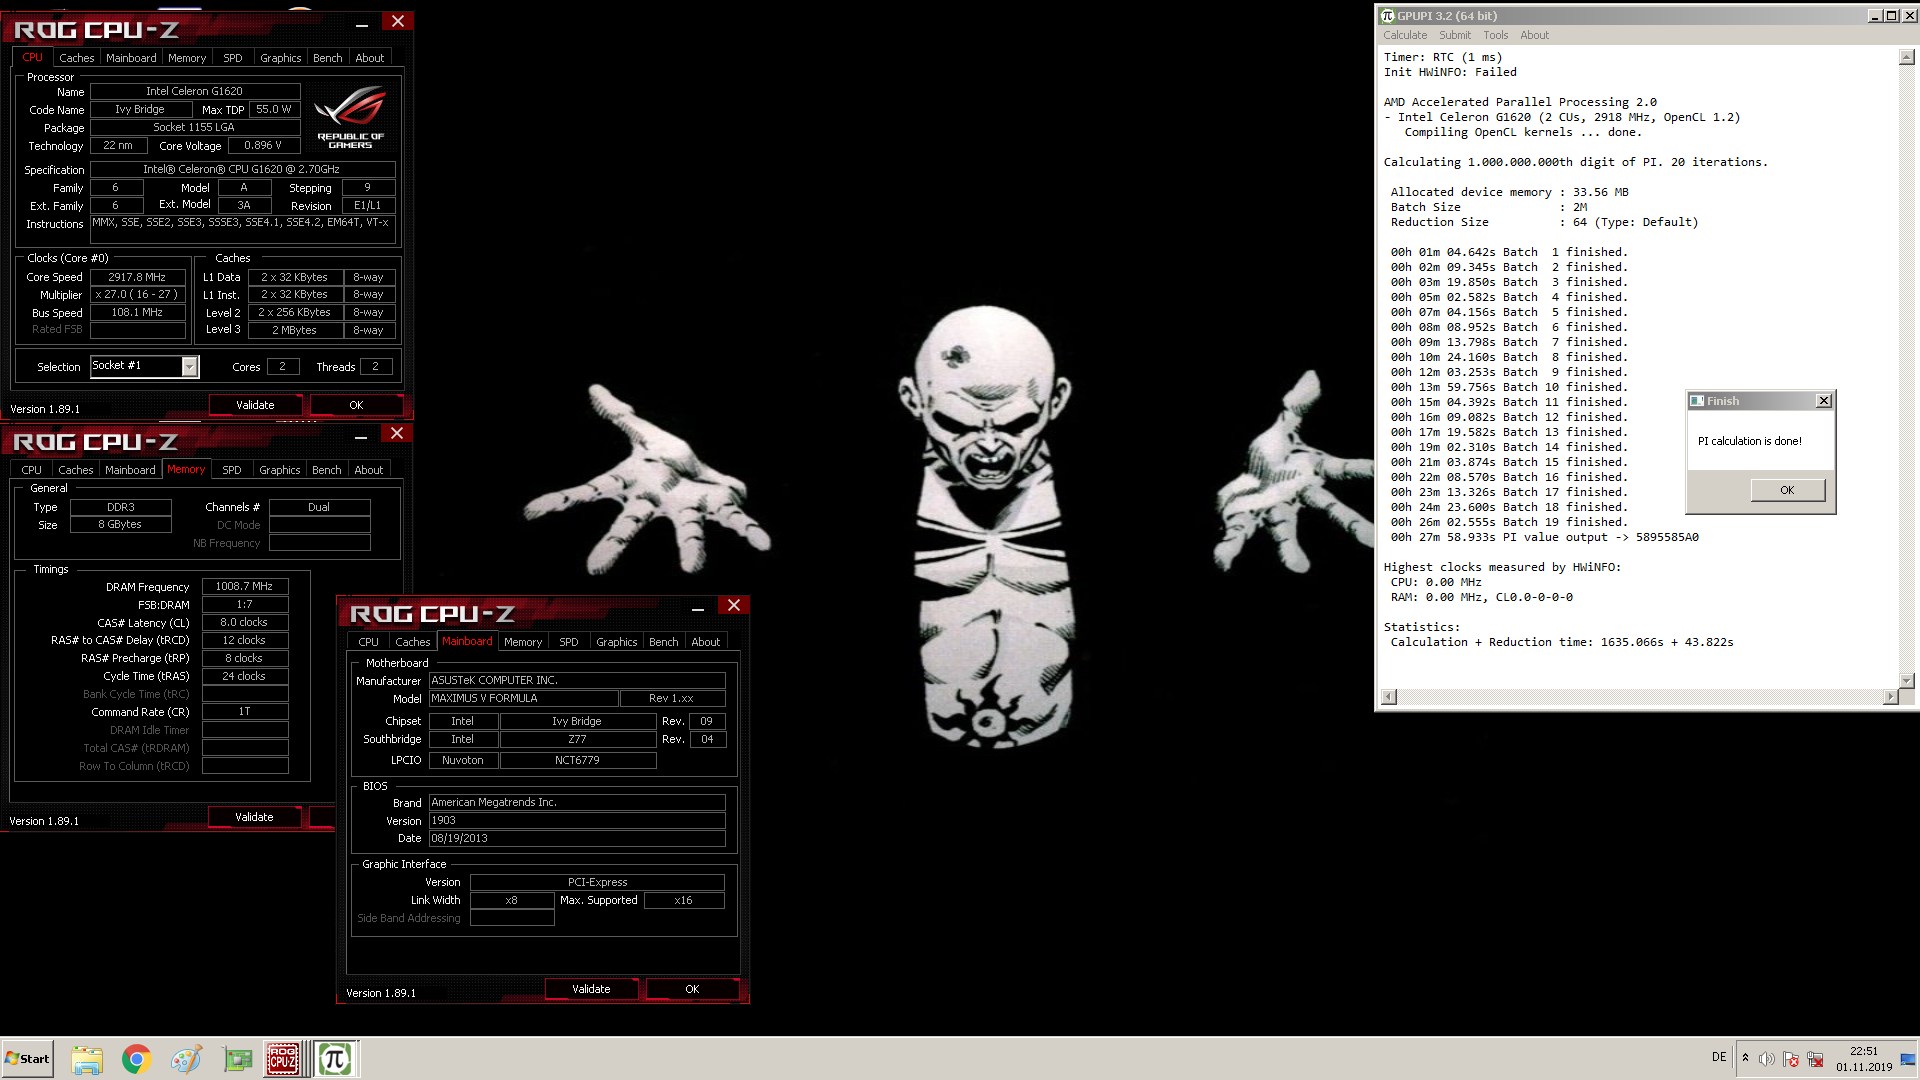This screenshot has height=1080, width=1920.
Task: Switch to SPD tab in top CPU-Z window
Action: coord(233,58)
